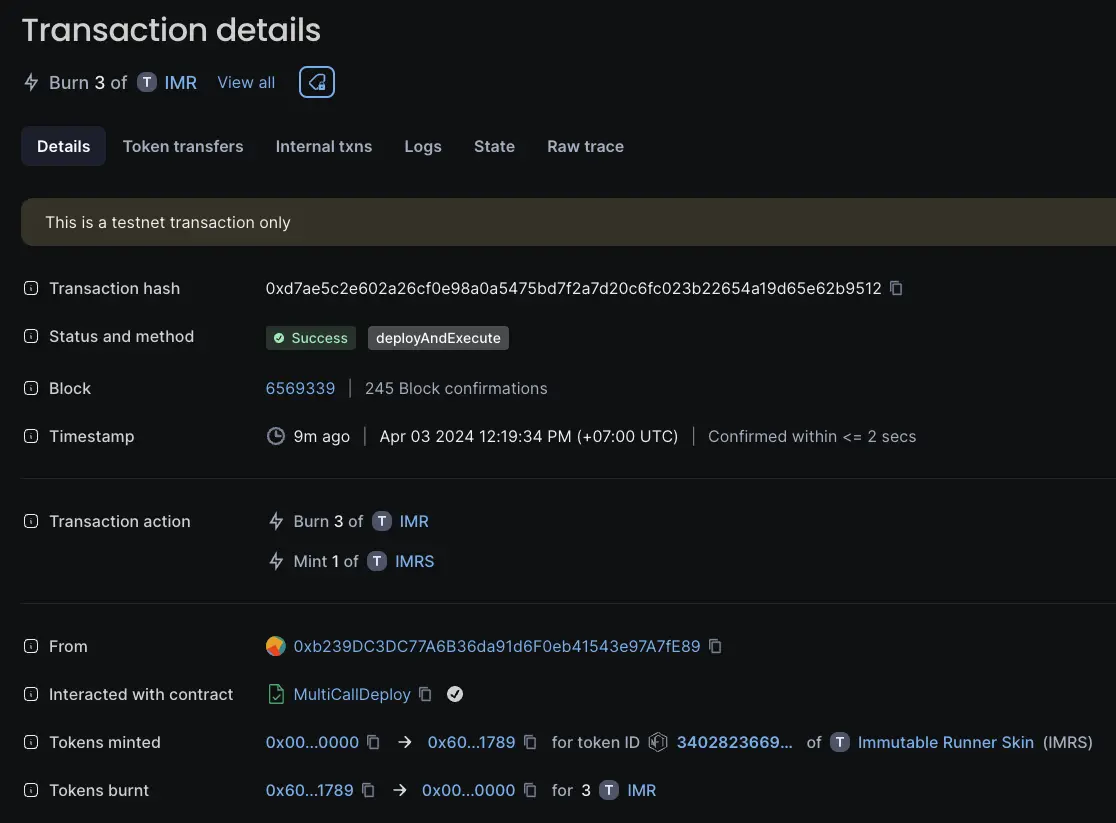Click the verified contract checkmark icon

455,694
